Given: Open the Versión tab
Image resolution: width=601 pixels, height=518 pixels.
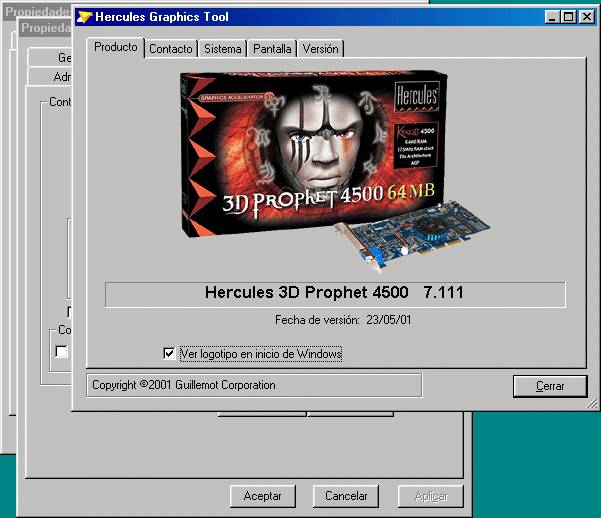Looking at the screenshot, I should 320,49.
